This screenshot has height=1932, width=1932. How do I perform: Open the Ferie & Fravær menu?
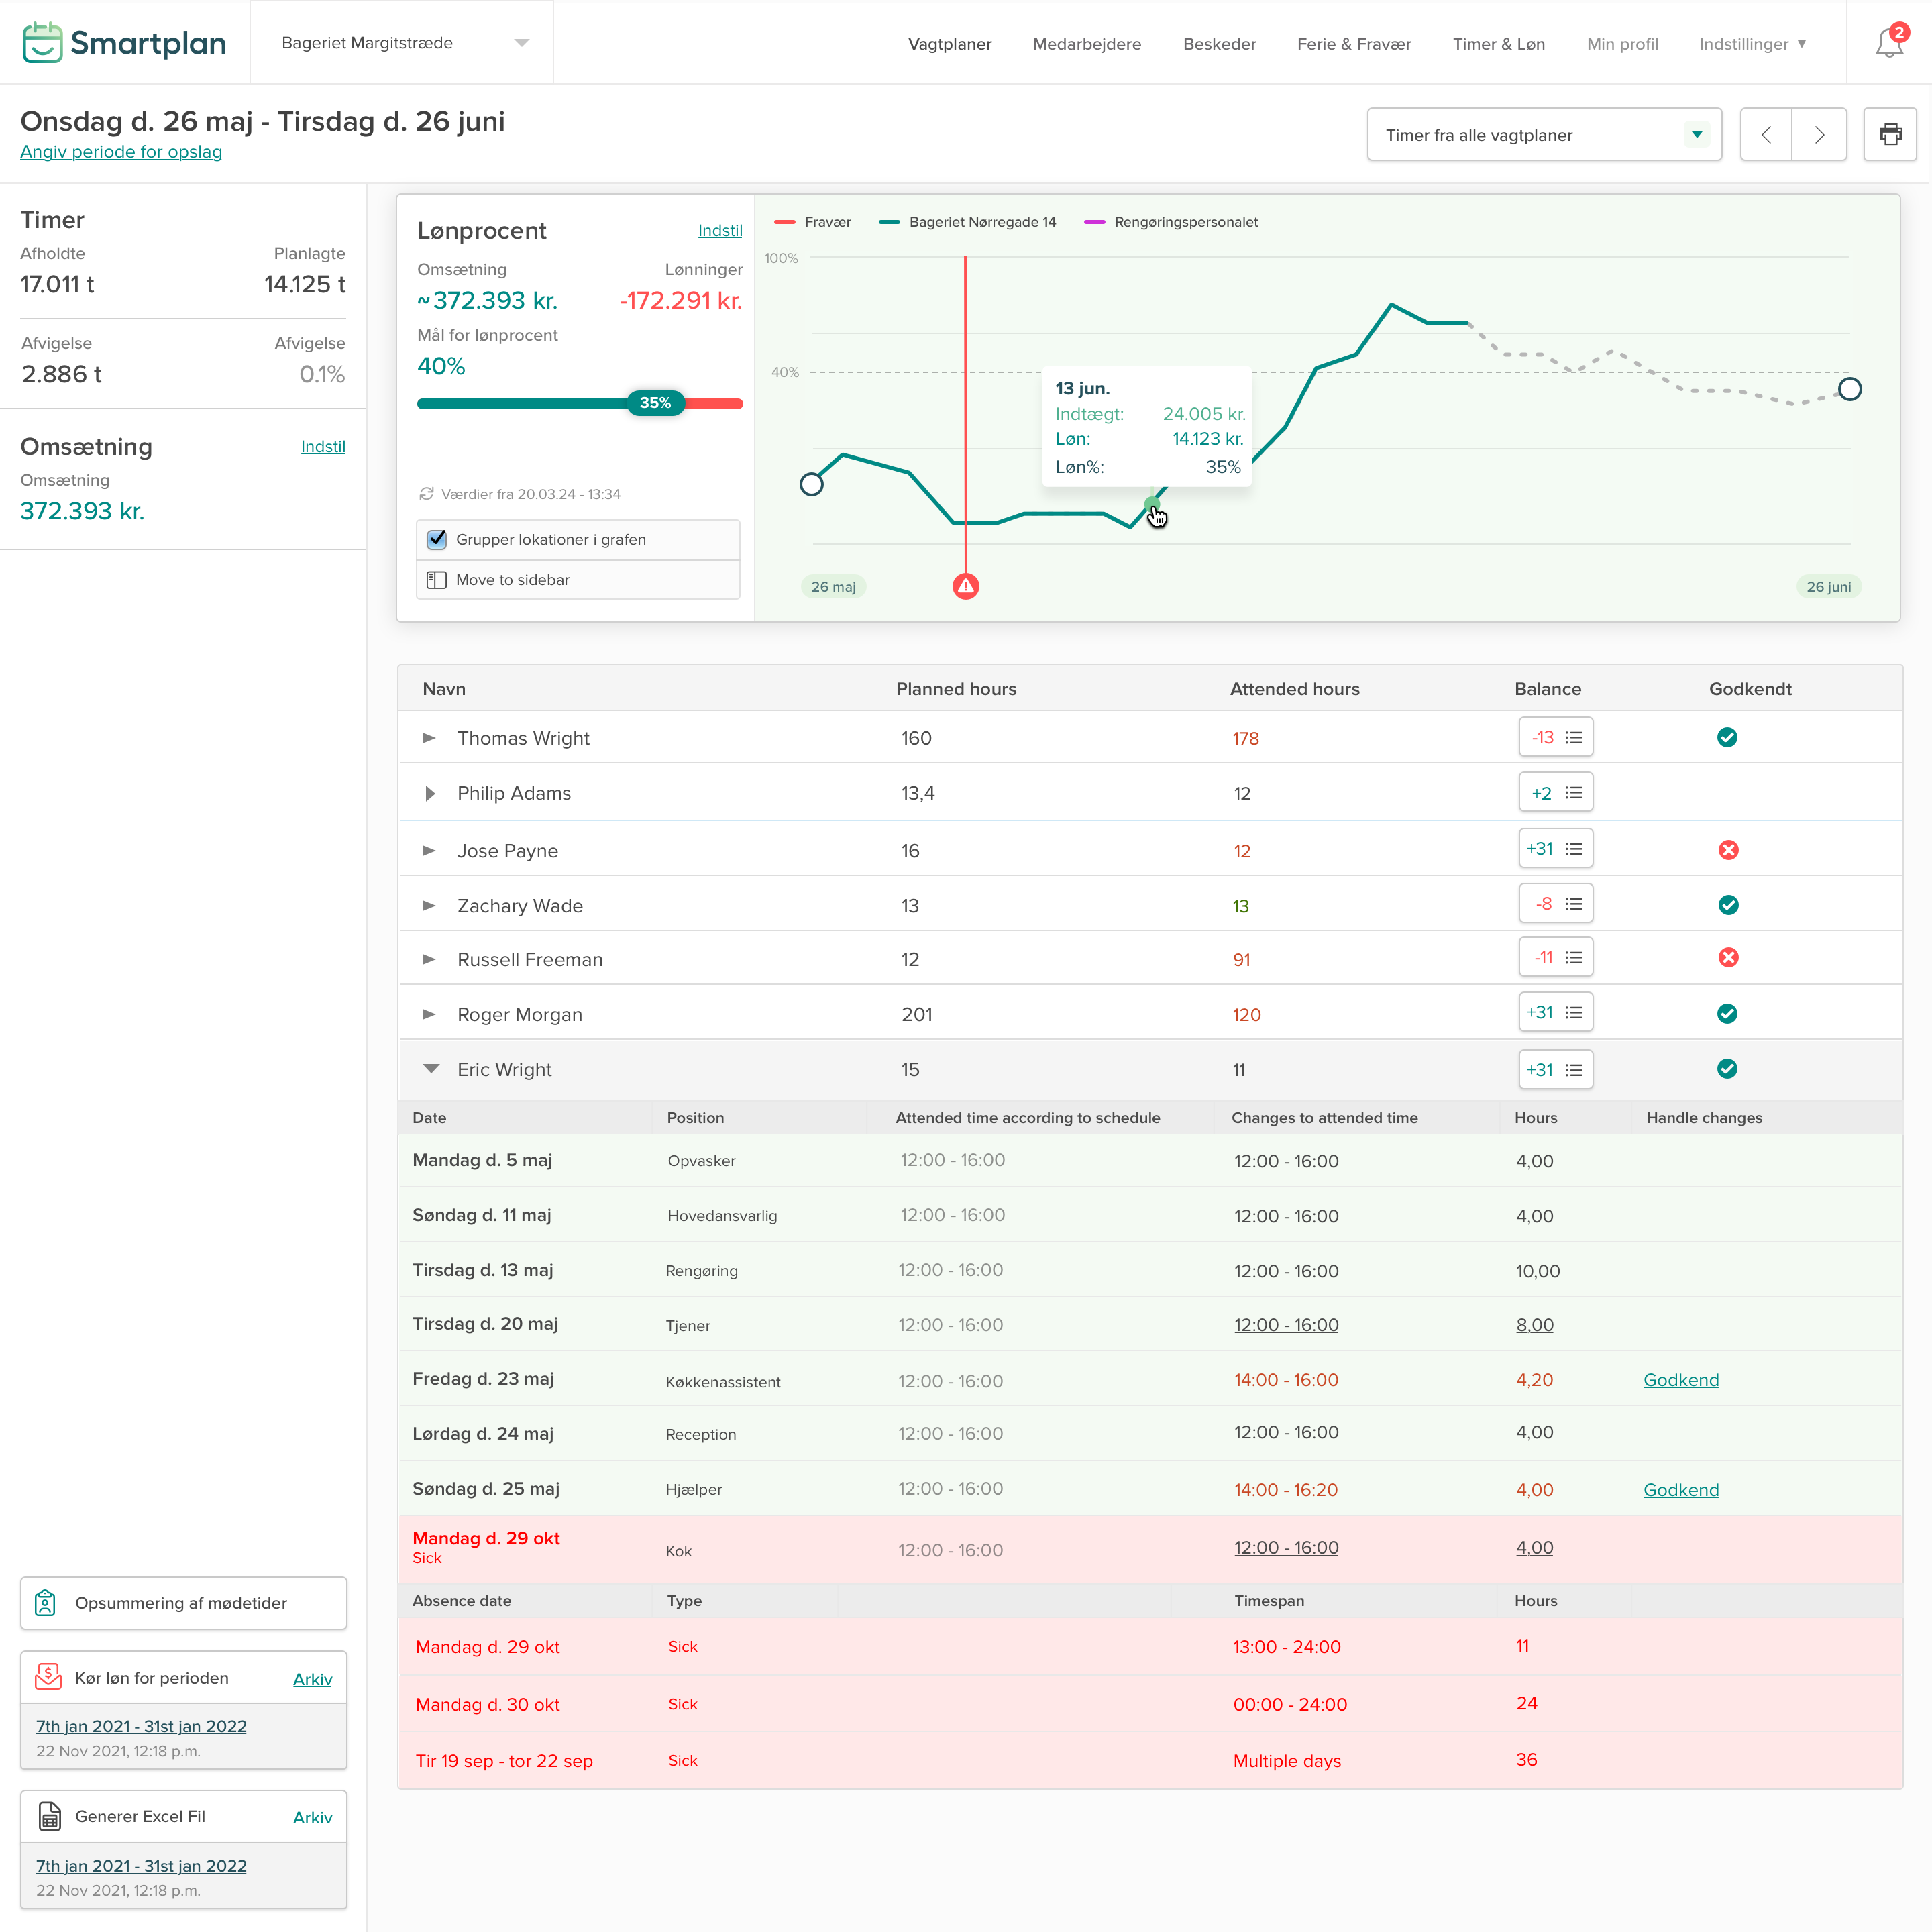tap(1353, 44)
